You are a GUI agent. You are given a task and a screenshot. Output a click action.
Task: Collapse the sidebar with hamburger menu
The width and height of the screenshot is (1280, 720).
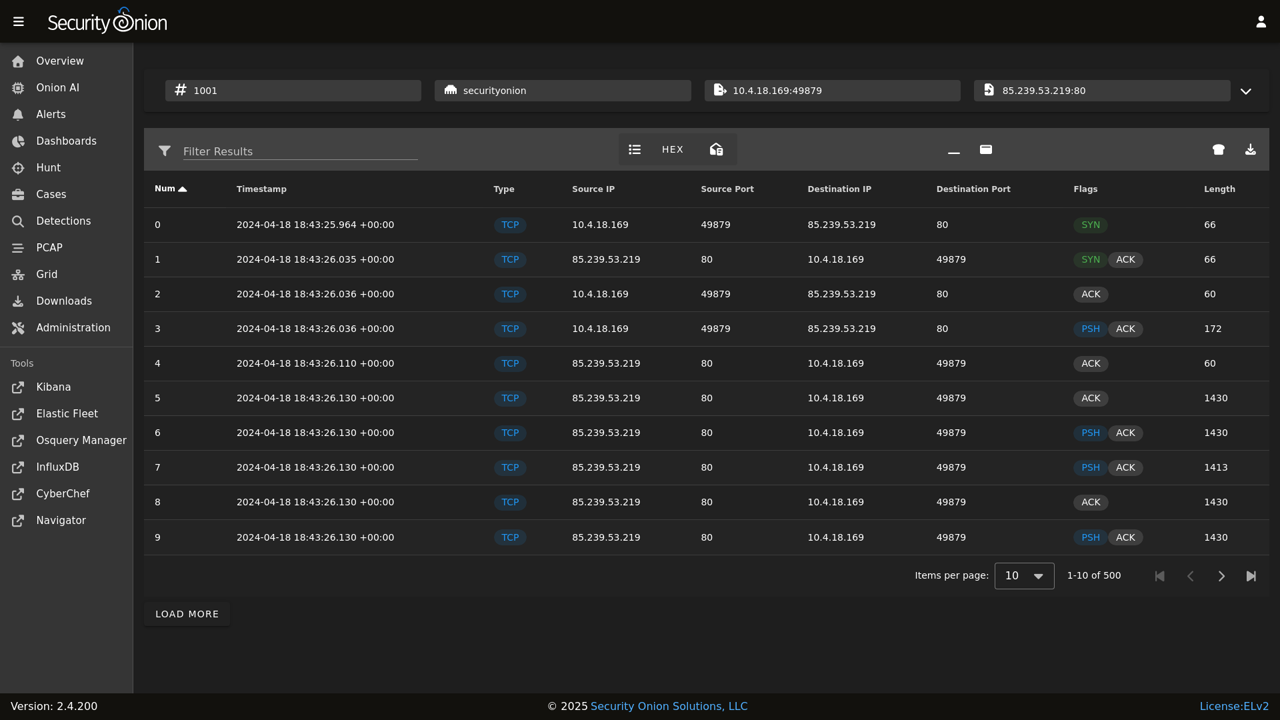click(18, 21)
